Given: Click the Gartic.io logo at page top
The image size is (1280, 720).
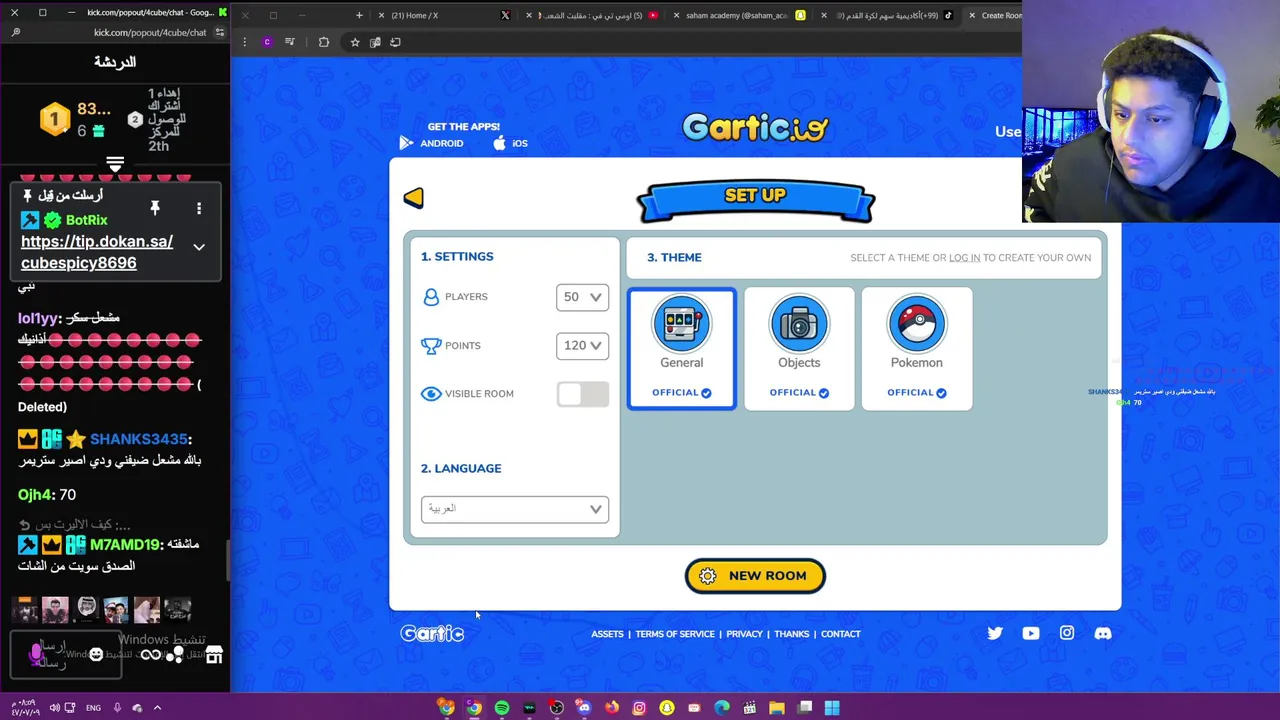Looking at the screenshot, I should (x=755, y=127).
